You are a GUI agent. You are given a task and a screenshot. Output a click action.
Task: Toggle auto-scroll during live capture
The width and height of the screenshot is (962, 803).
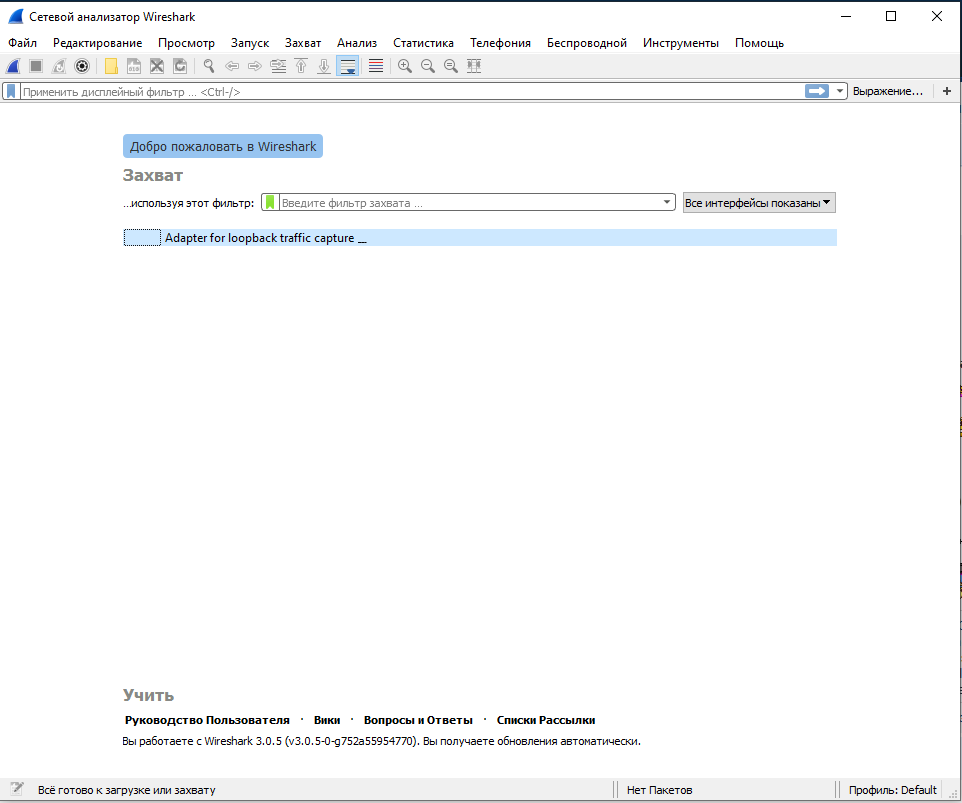coord(347,66)
